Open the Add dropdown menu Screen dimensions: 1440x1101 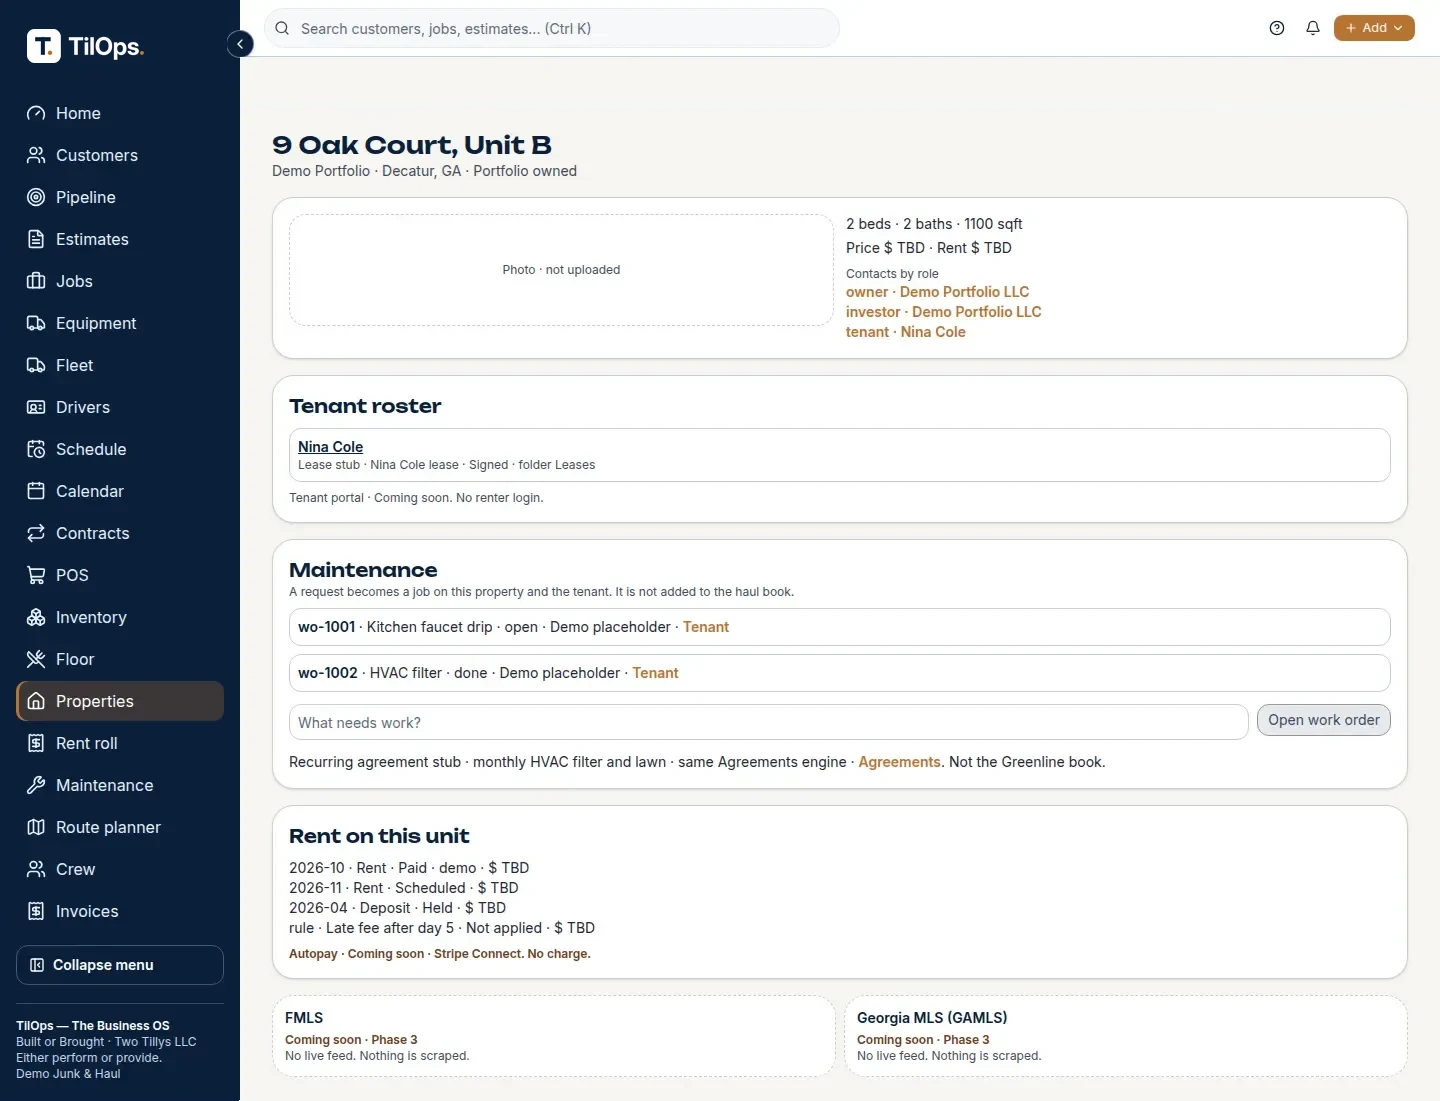pos(1374,28)
